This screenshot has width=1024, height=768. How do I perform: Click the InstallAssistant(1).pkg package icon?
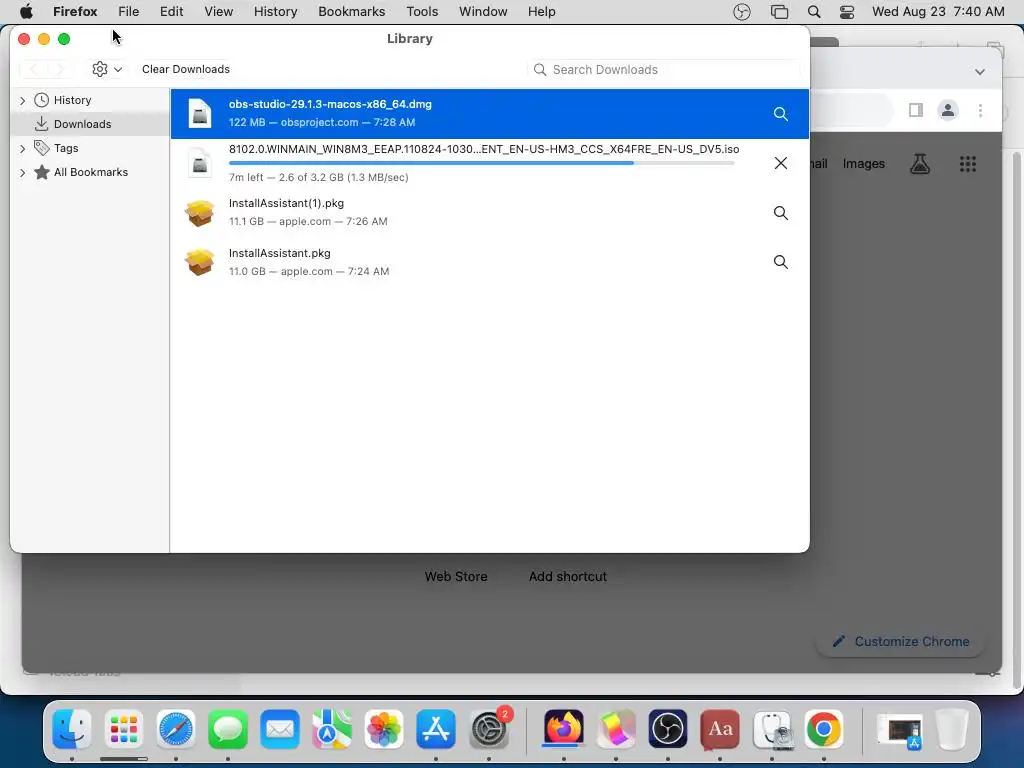(x=200, y=213)
